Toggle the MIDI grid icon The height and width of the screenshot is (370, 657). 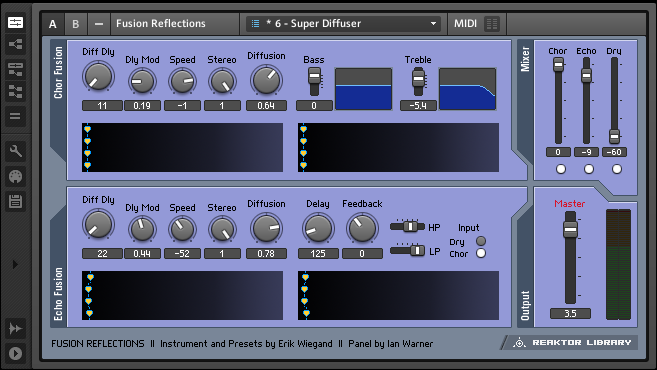tap(492, 24)
